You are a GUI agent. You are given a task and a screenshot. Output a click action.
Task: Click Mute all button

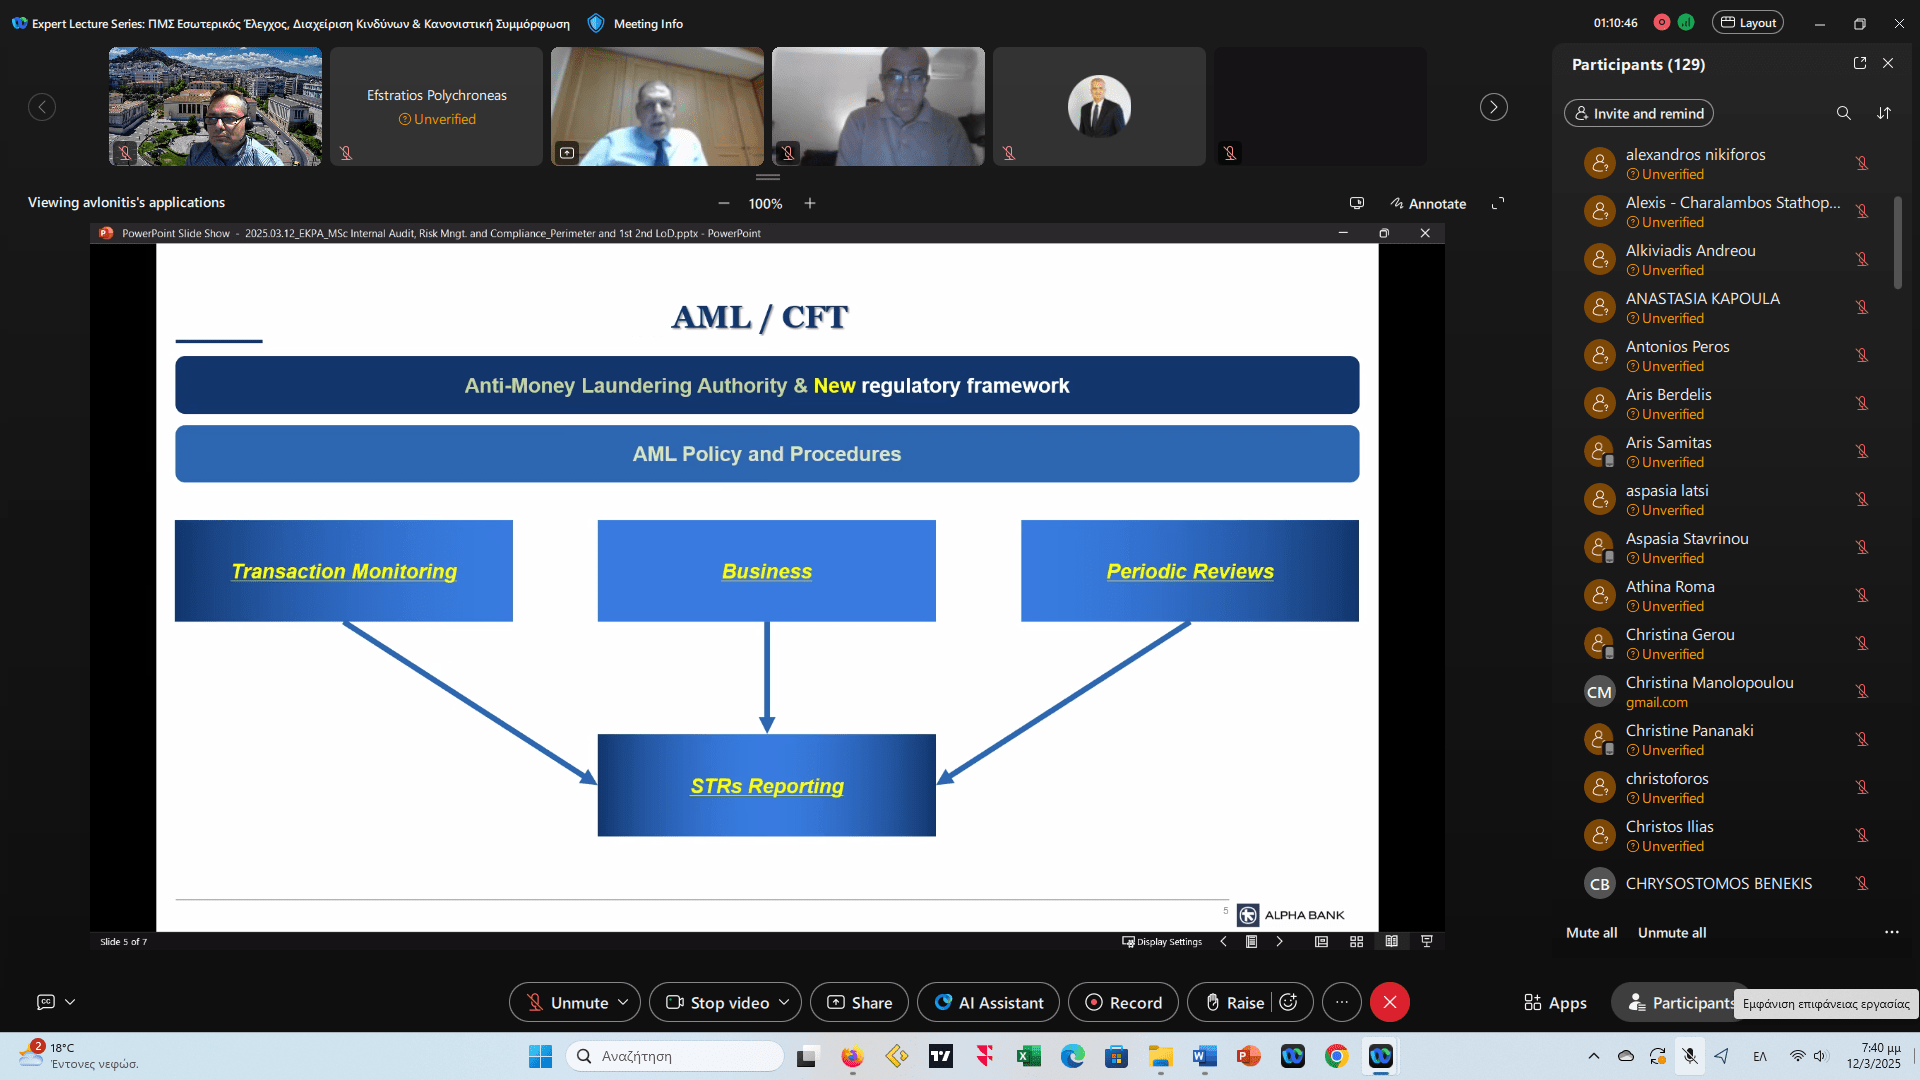(x=1591, y=932)
